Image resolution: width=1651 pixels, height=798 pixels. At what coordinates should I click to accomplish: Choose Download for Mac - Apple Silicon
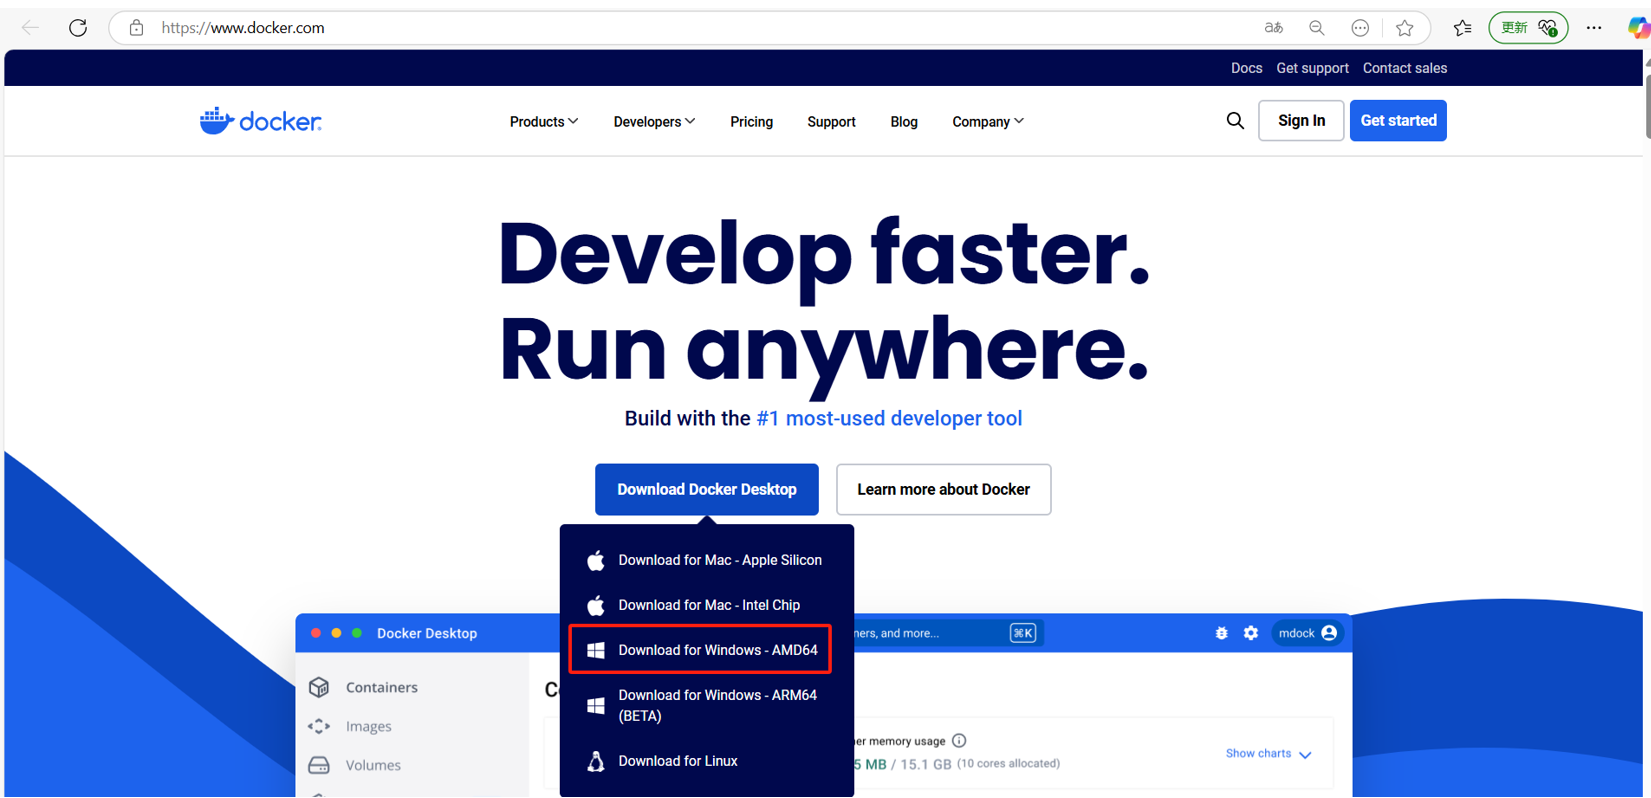[706, 560]
